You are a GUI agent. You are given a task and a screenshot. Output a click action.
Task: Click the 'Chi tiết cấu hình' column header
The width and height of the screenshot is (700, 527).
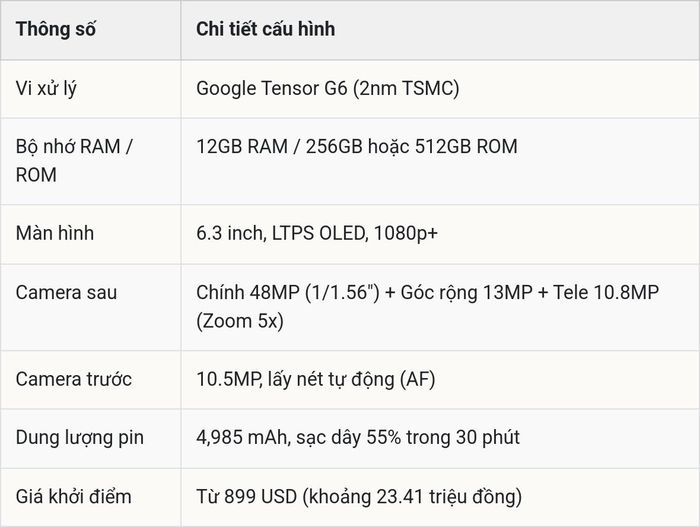266,29
